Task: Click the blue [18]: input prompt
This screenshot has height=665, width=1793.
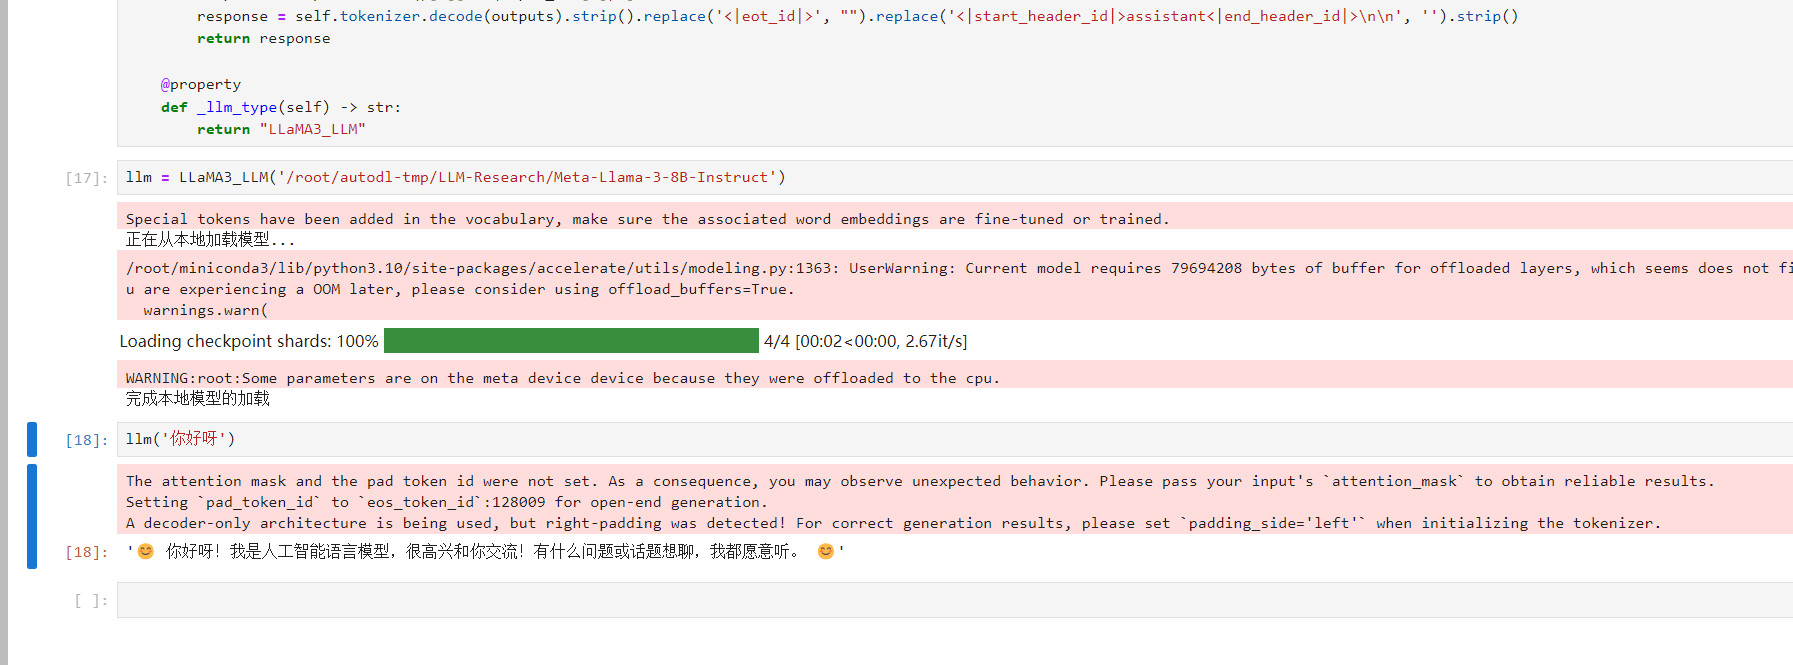Action: (86, 440)
